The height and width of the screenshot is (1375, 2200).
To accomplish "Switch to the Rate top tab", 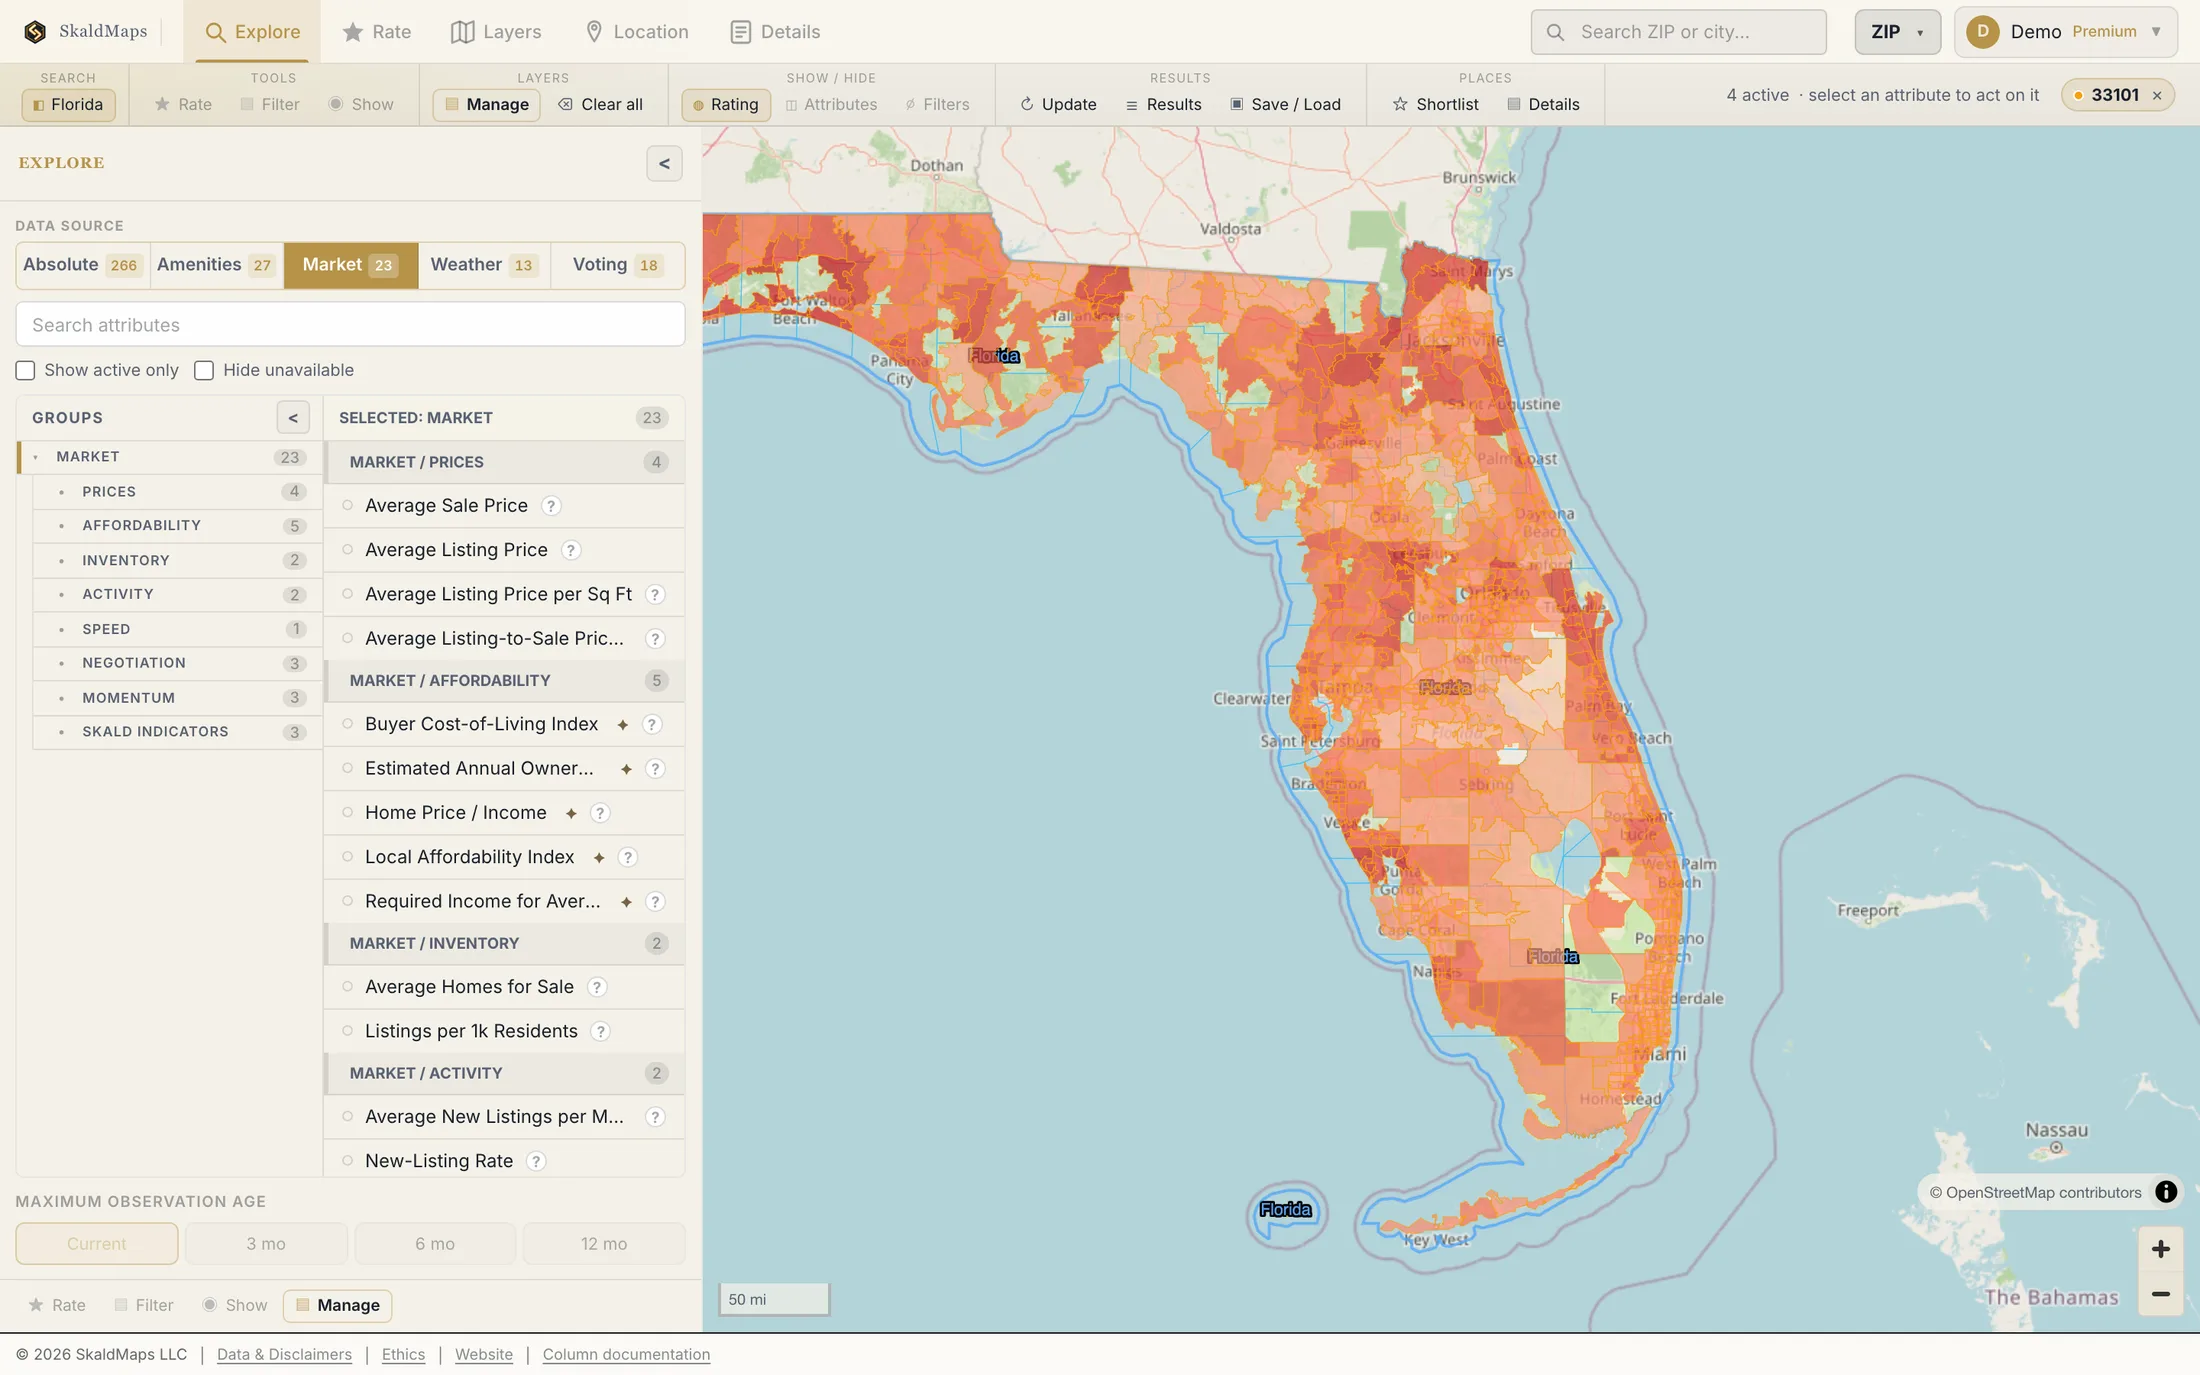I will [x=376, y=32].
